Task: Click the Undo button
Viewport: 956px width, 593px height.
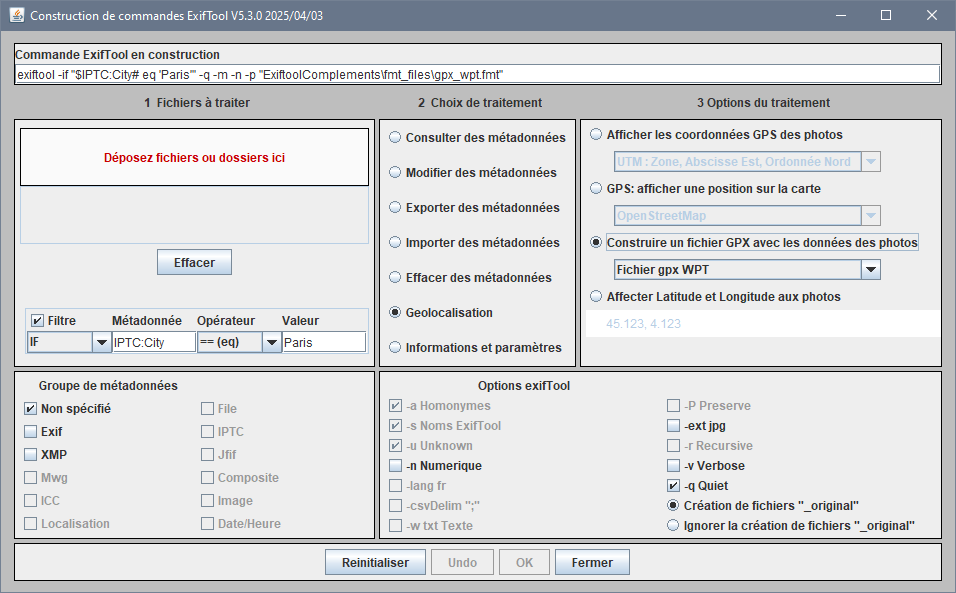Action: 462,563
